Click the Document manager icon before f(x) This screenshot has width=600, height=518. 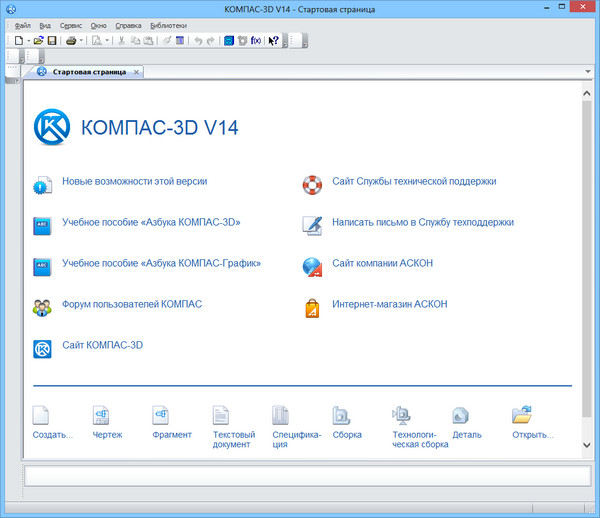pyautogui.click(x=242, y=40)
